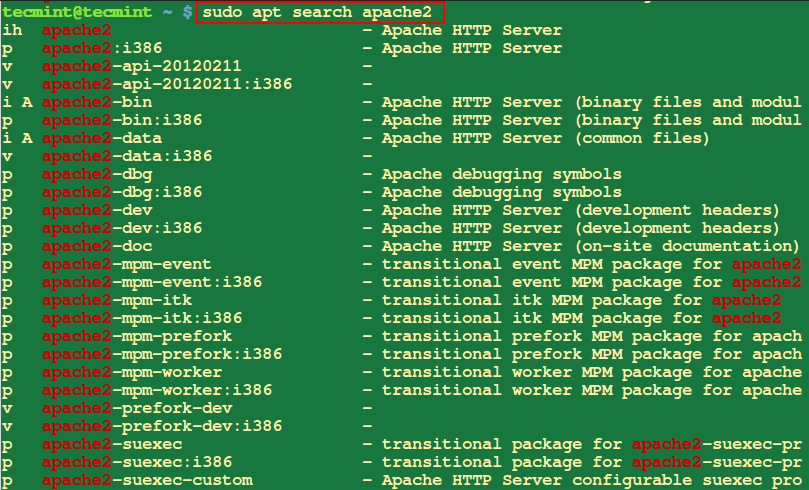Image resolution: width=809 pixels, height=490 pixels.
Task: Select the apache2:i386 package name
Action: 102,48
